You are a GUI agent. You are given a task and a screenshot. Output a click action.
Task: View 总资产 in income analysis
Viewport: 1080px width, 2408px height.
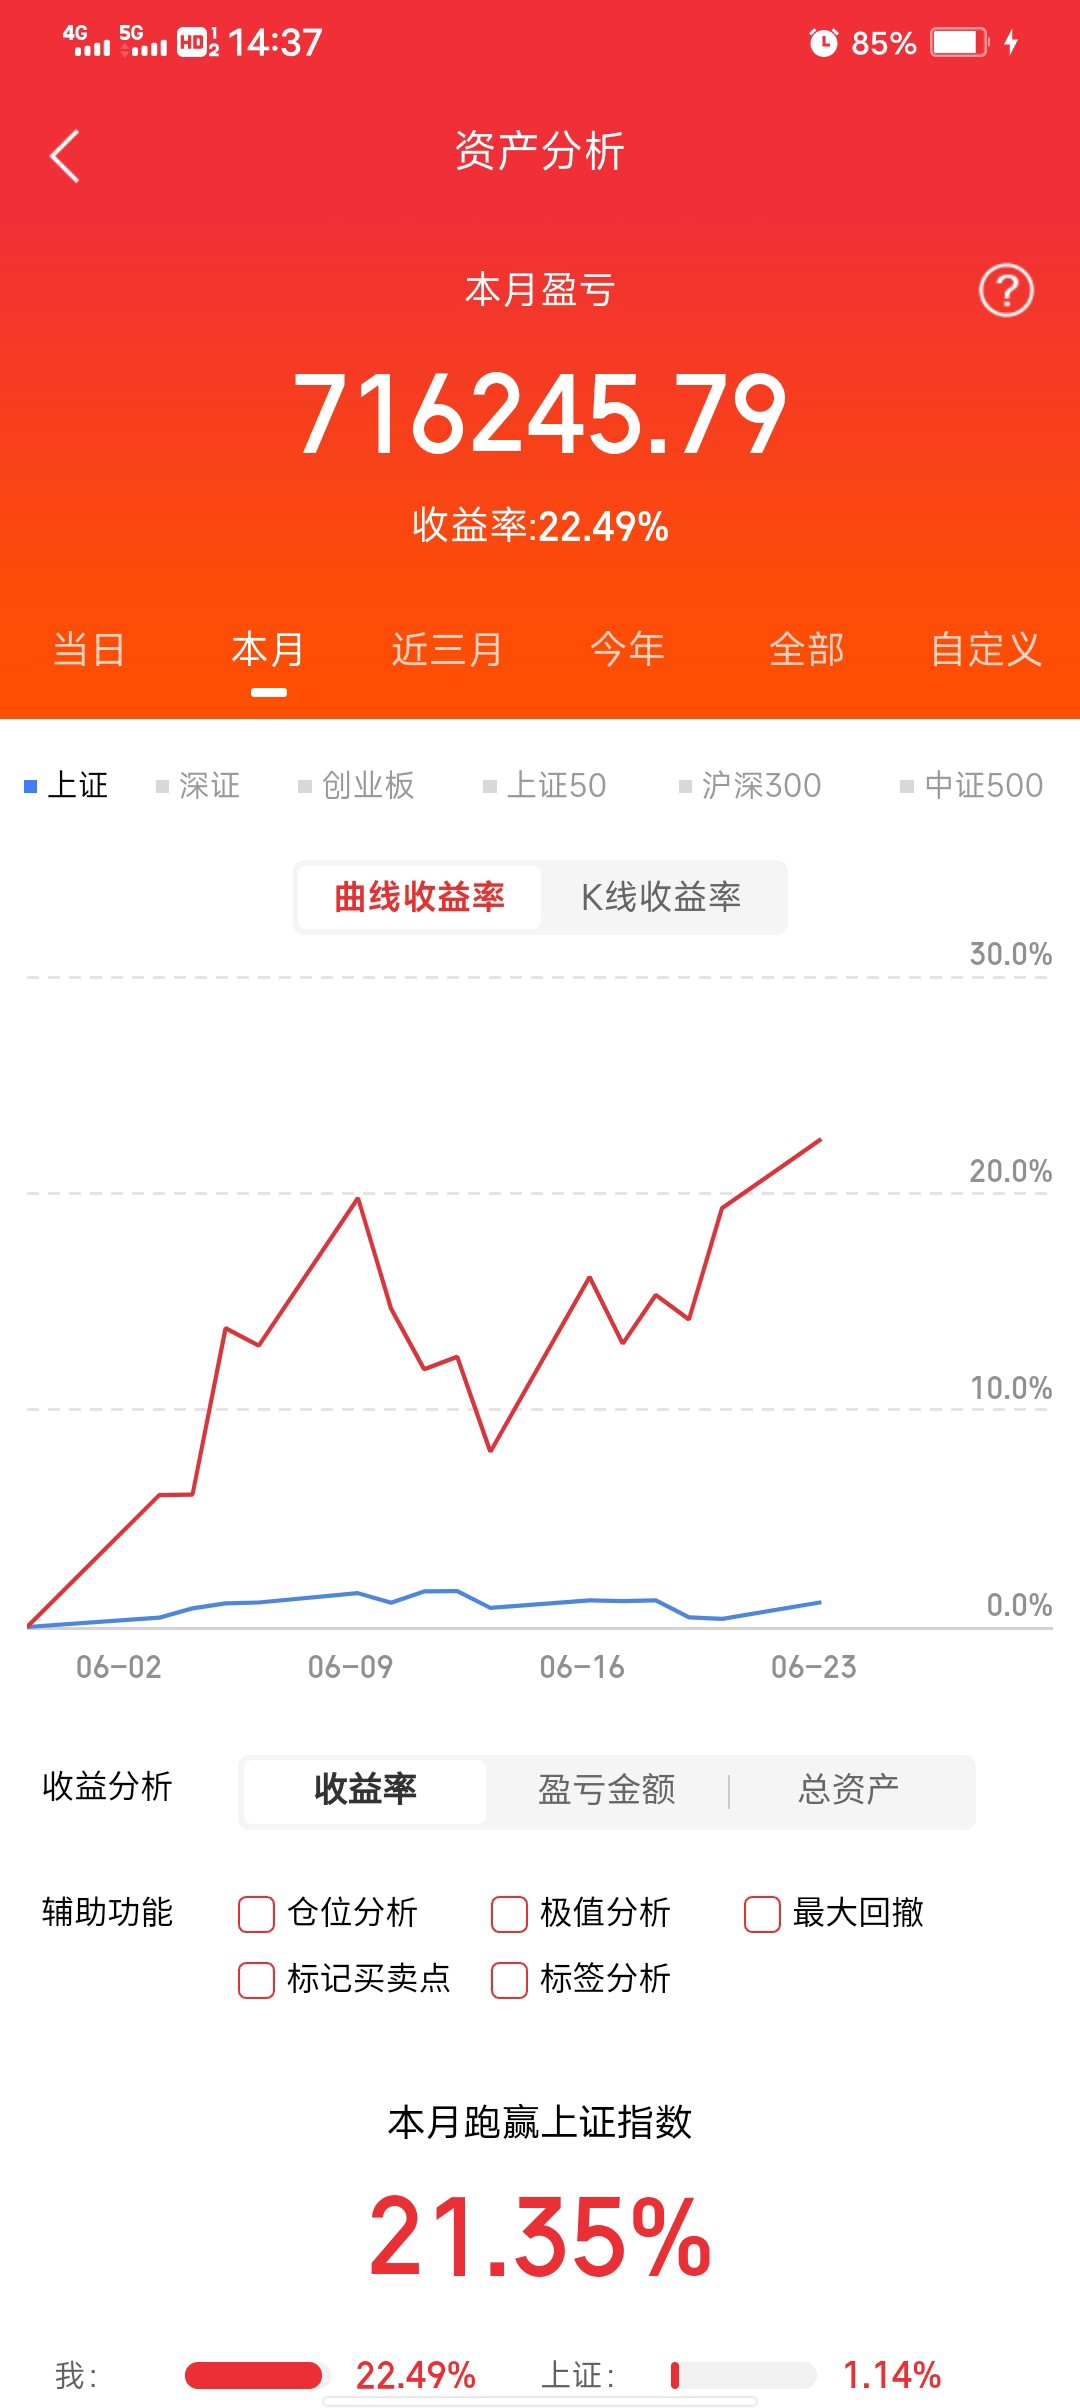850,1790
